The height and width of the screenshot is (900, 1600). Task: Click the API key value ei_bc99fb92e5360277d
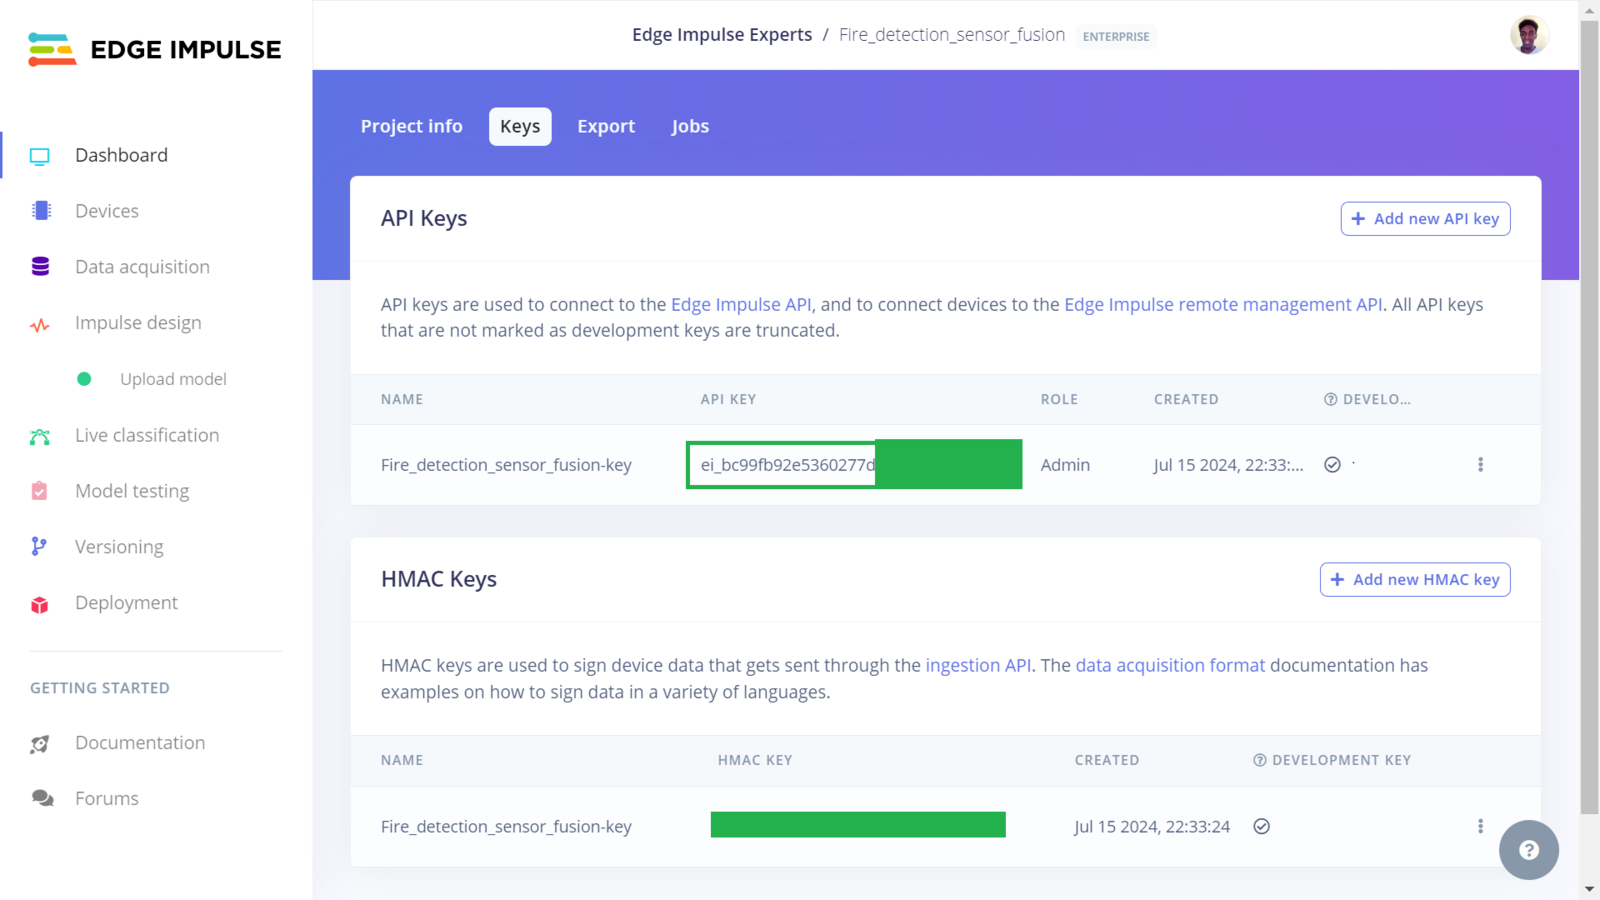click(788, 465)
